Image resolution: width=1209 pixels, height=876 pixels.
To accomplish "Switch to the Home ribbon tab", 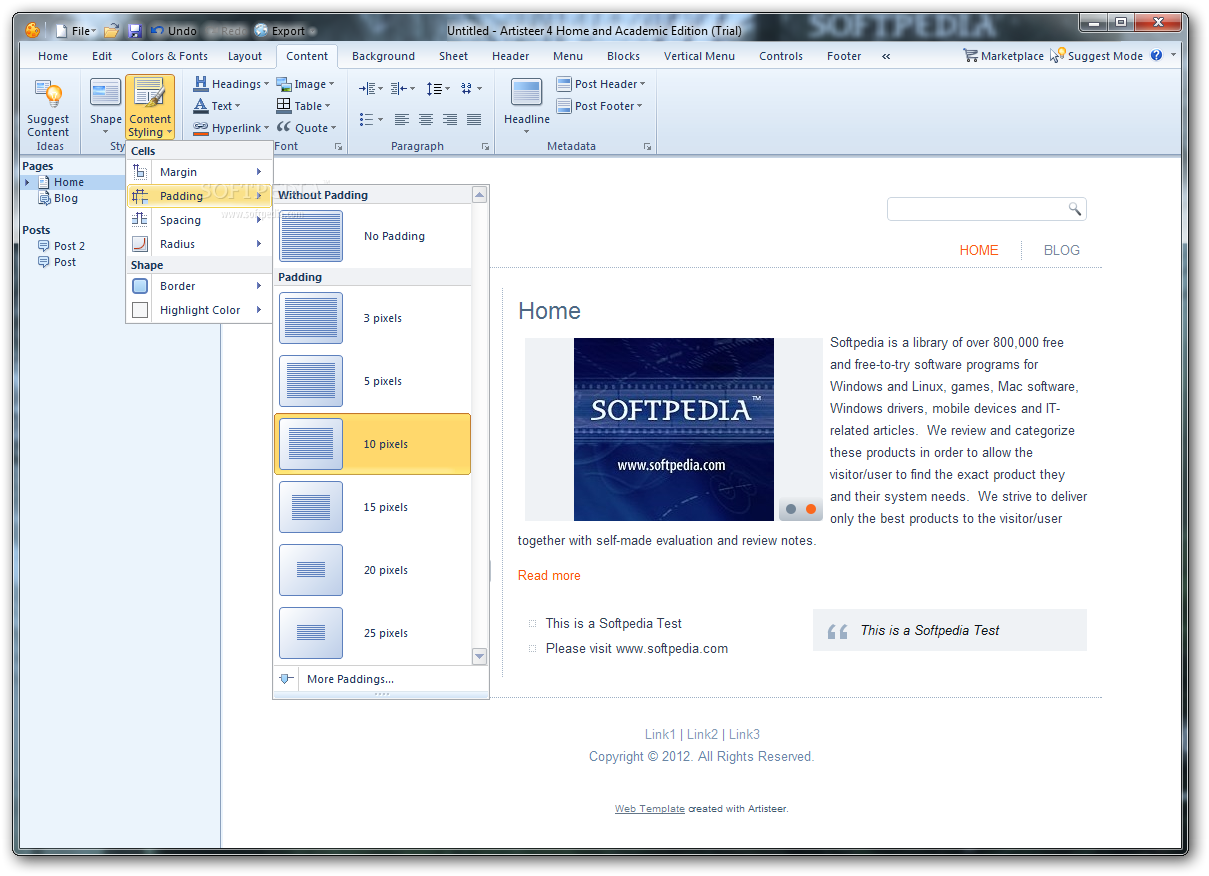I will point(53,56).
